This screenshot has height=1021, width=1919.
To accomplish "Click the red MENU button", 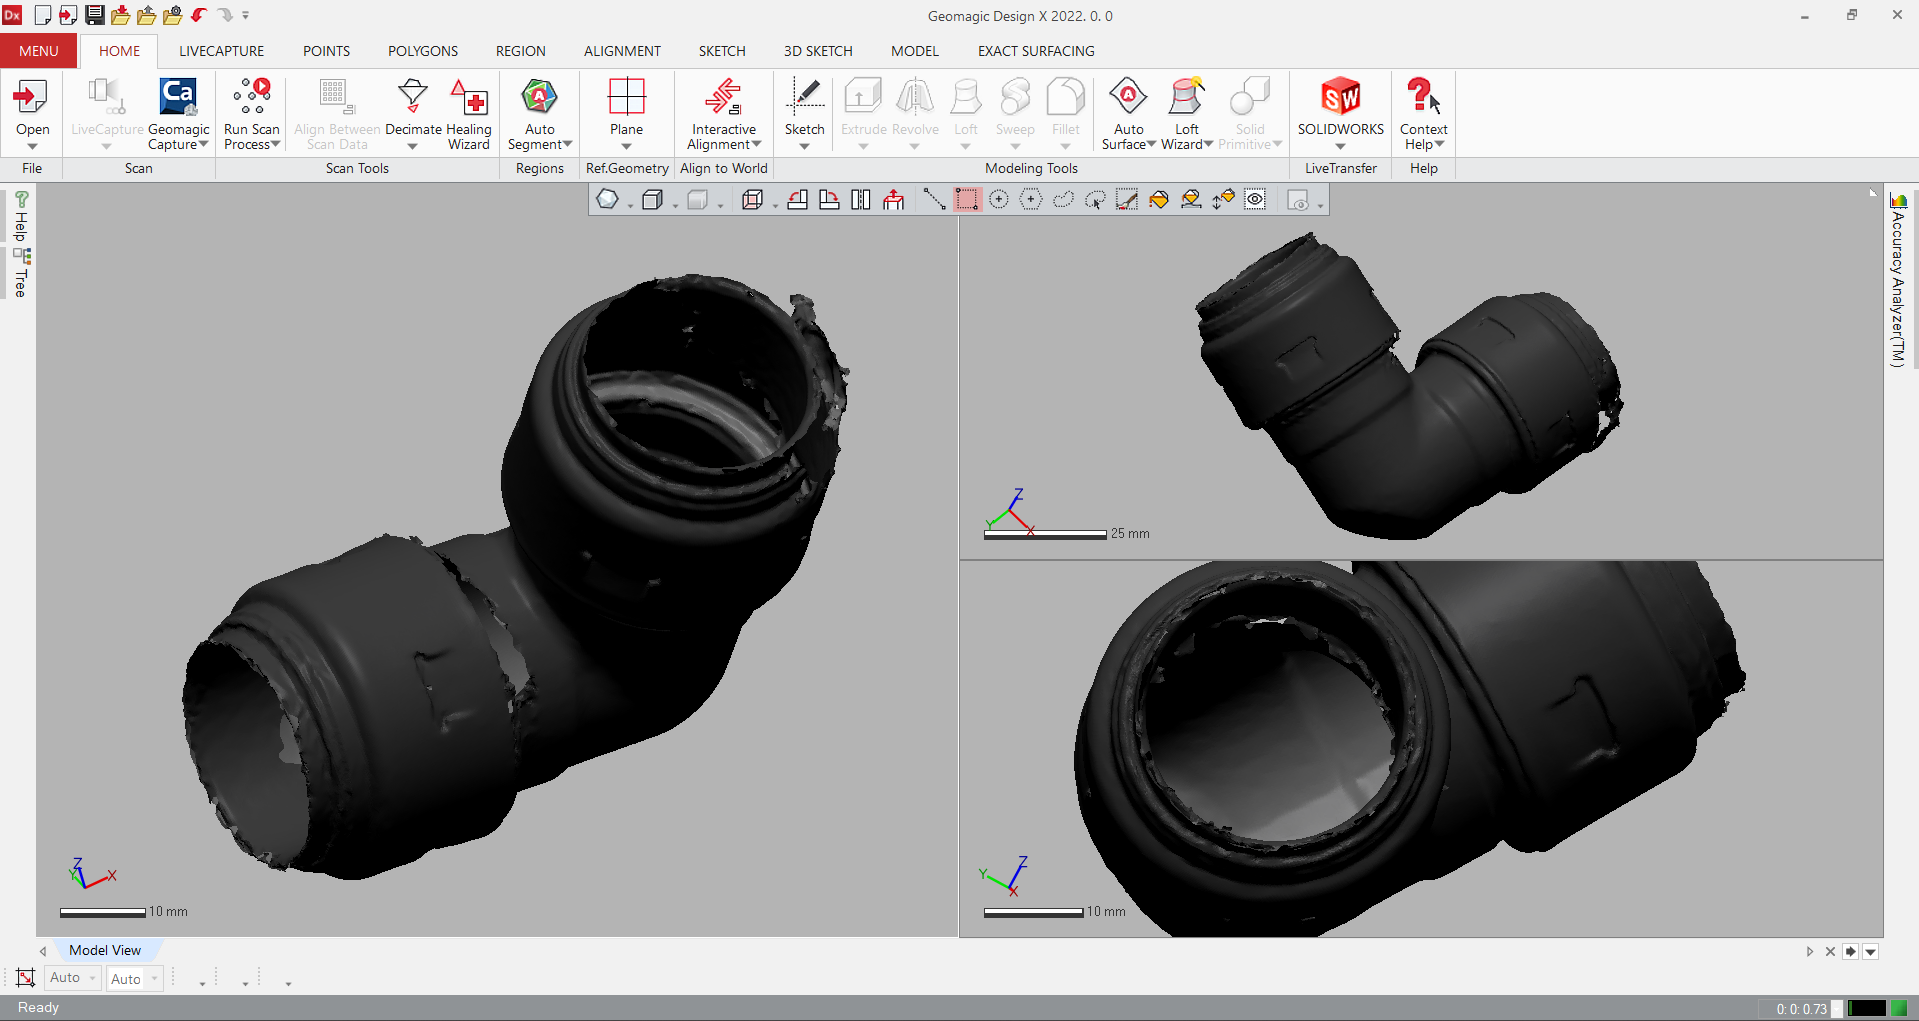I will [38, 51].
